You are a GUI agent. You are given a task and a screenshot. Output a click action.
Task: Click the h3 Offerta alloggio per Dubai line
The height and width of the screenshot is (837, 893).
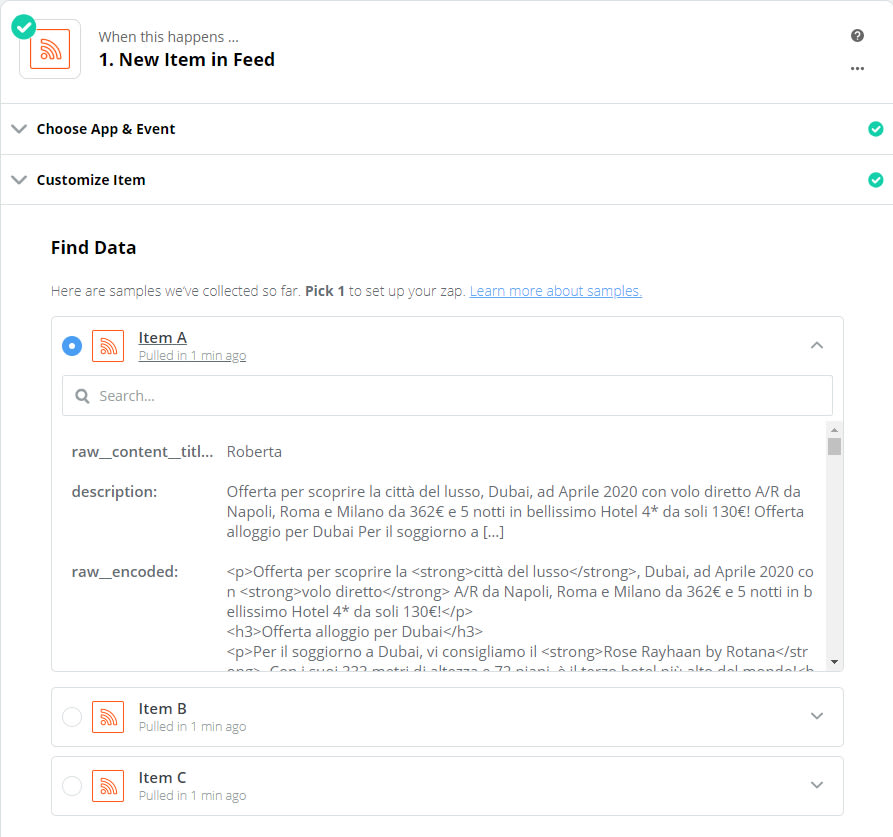click(354, 631)
